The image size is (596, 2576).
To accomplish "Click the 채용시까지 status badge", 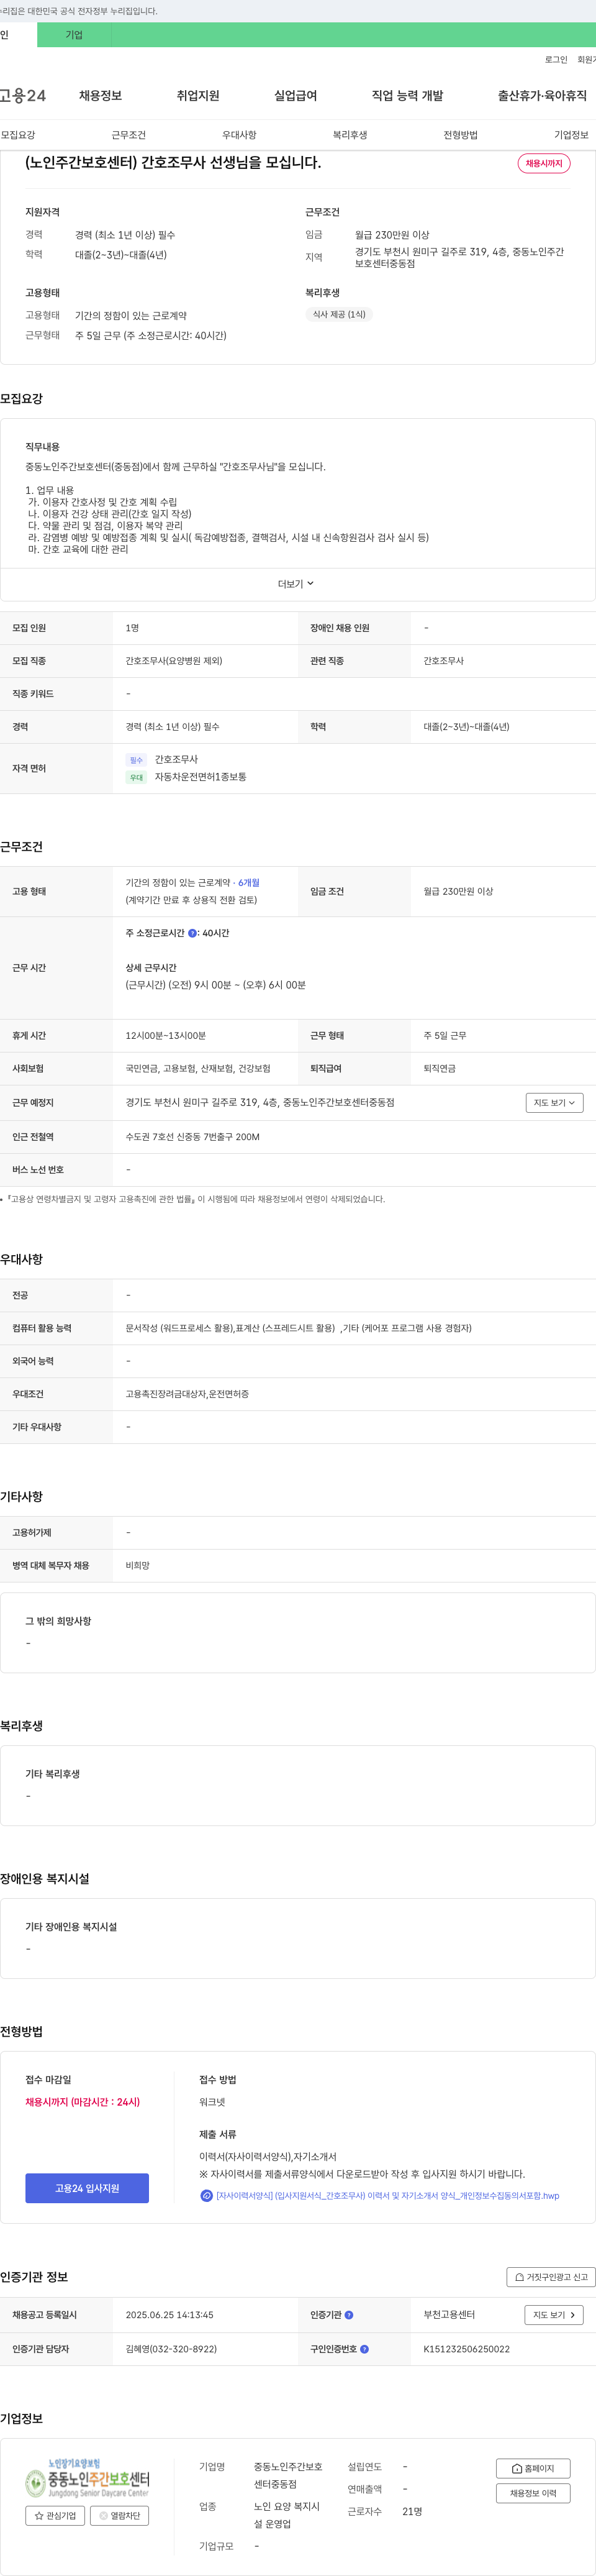I will coord(544,163).
